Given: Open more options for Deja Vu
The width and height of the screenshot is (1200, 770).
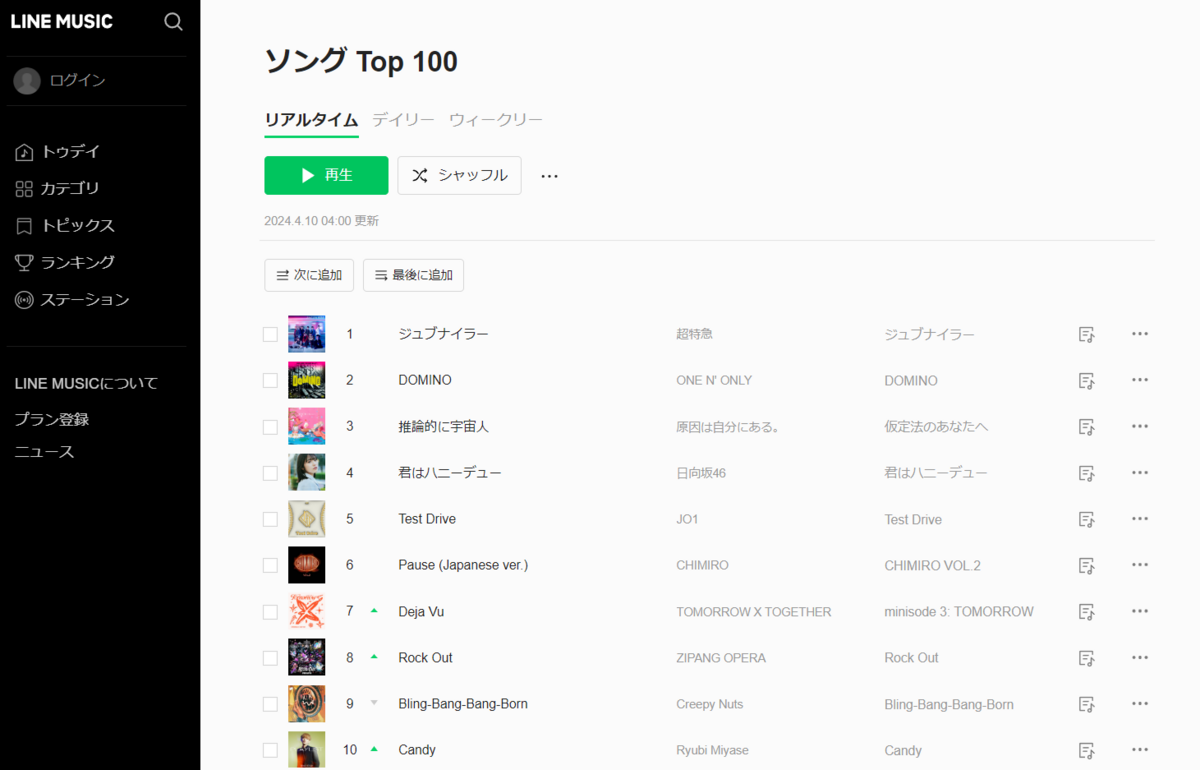Looking at the screenshot, I should 1139,611.
